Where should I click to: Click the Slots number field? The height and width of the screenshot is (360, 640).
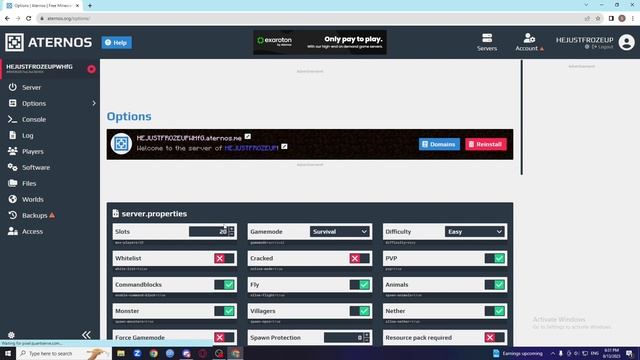click(208, 231)
